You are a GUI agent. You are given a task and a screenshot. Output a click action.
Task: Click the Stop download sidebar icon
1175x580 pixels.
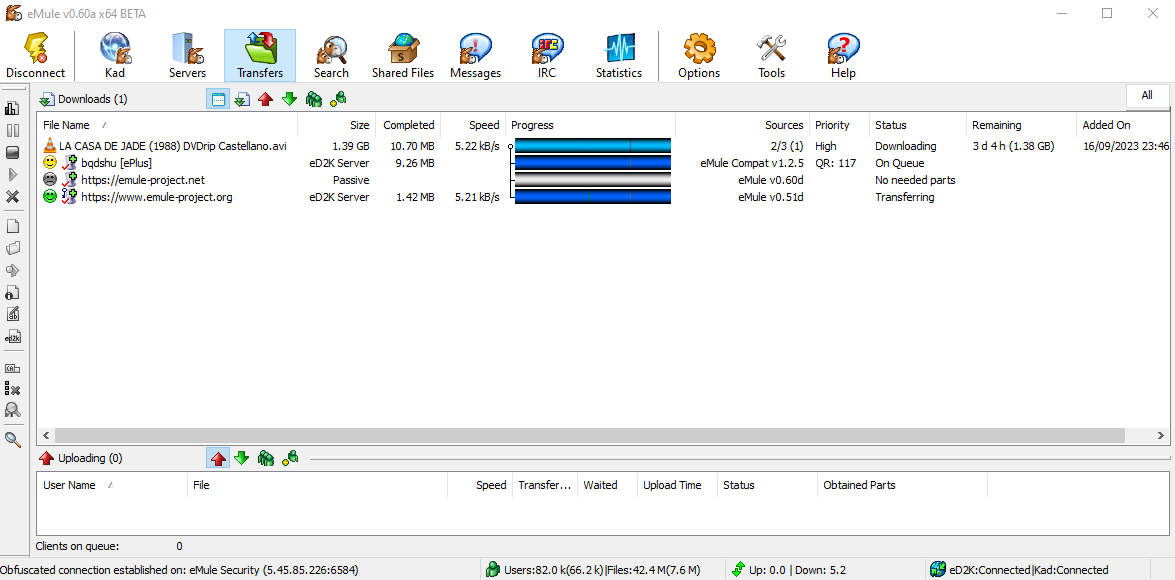pos(13,153)
